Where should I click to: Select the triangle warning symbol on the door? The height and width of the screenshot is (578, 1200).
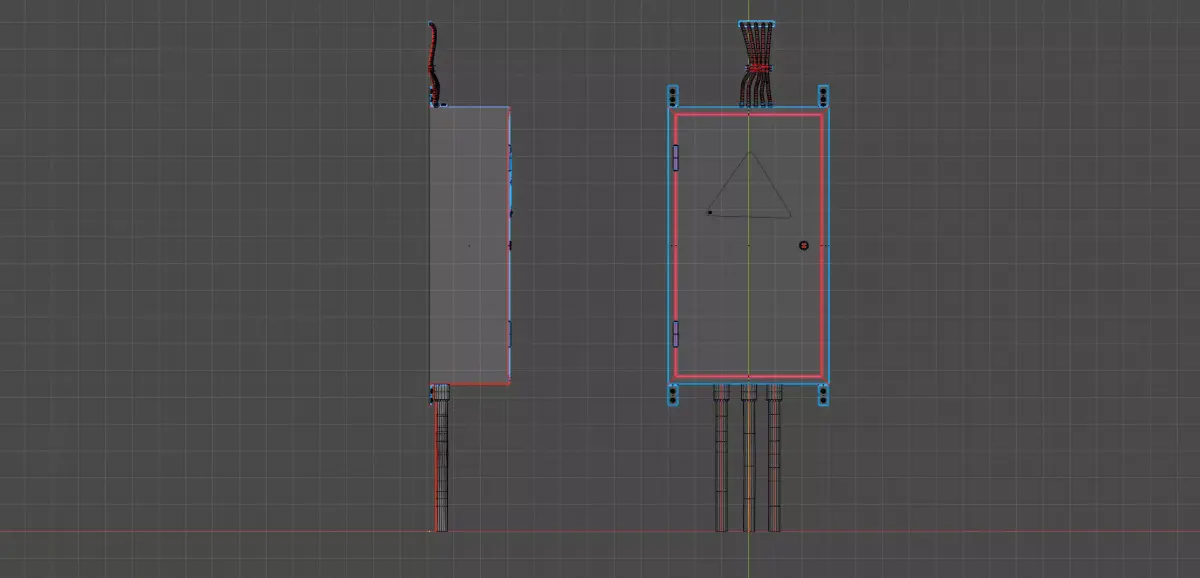coord(748,185)
